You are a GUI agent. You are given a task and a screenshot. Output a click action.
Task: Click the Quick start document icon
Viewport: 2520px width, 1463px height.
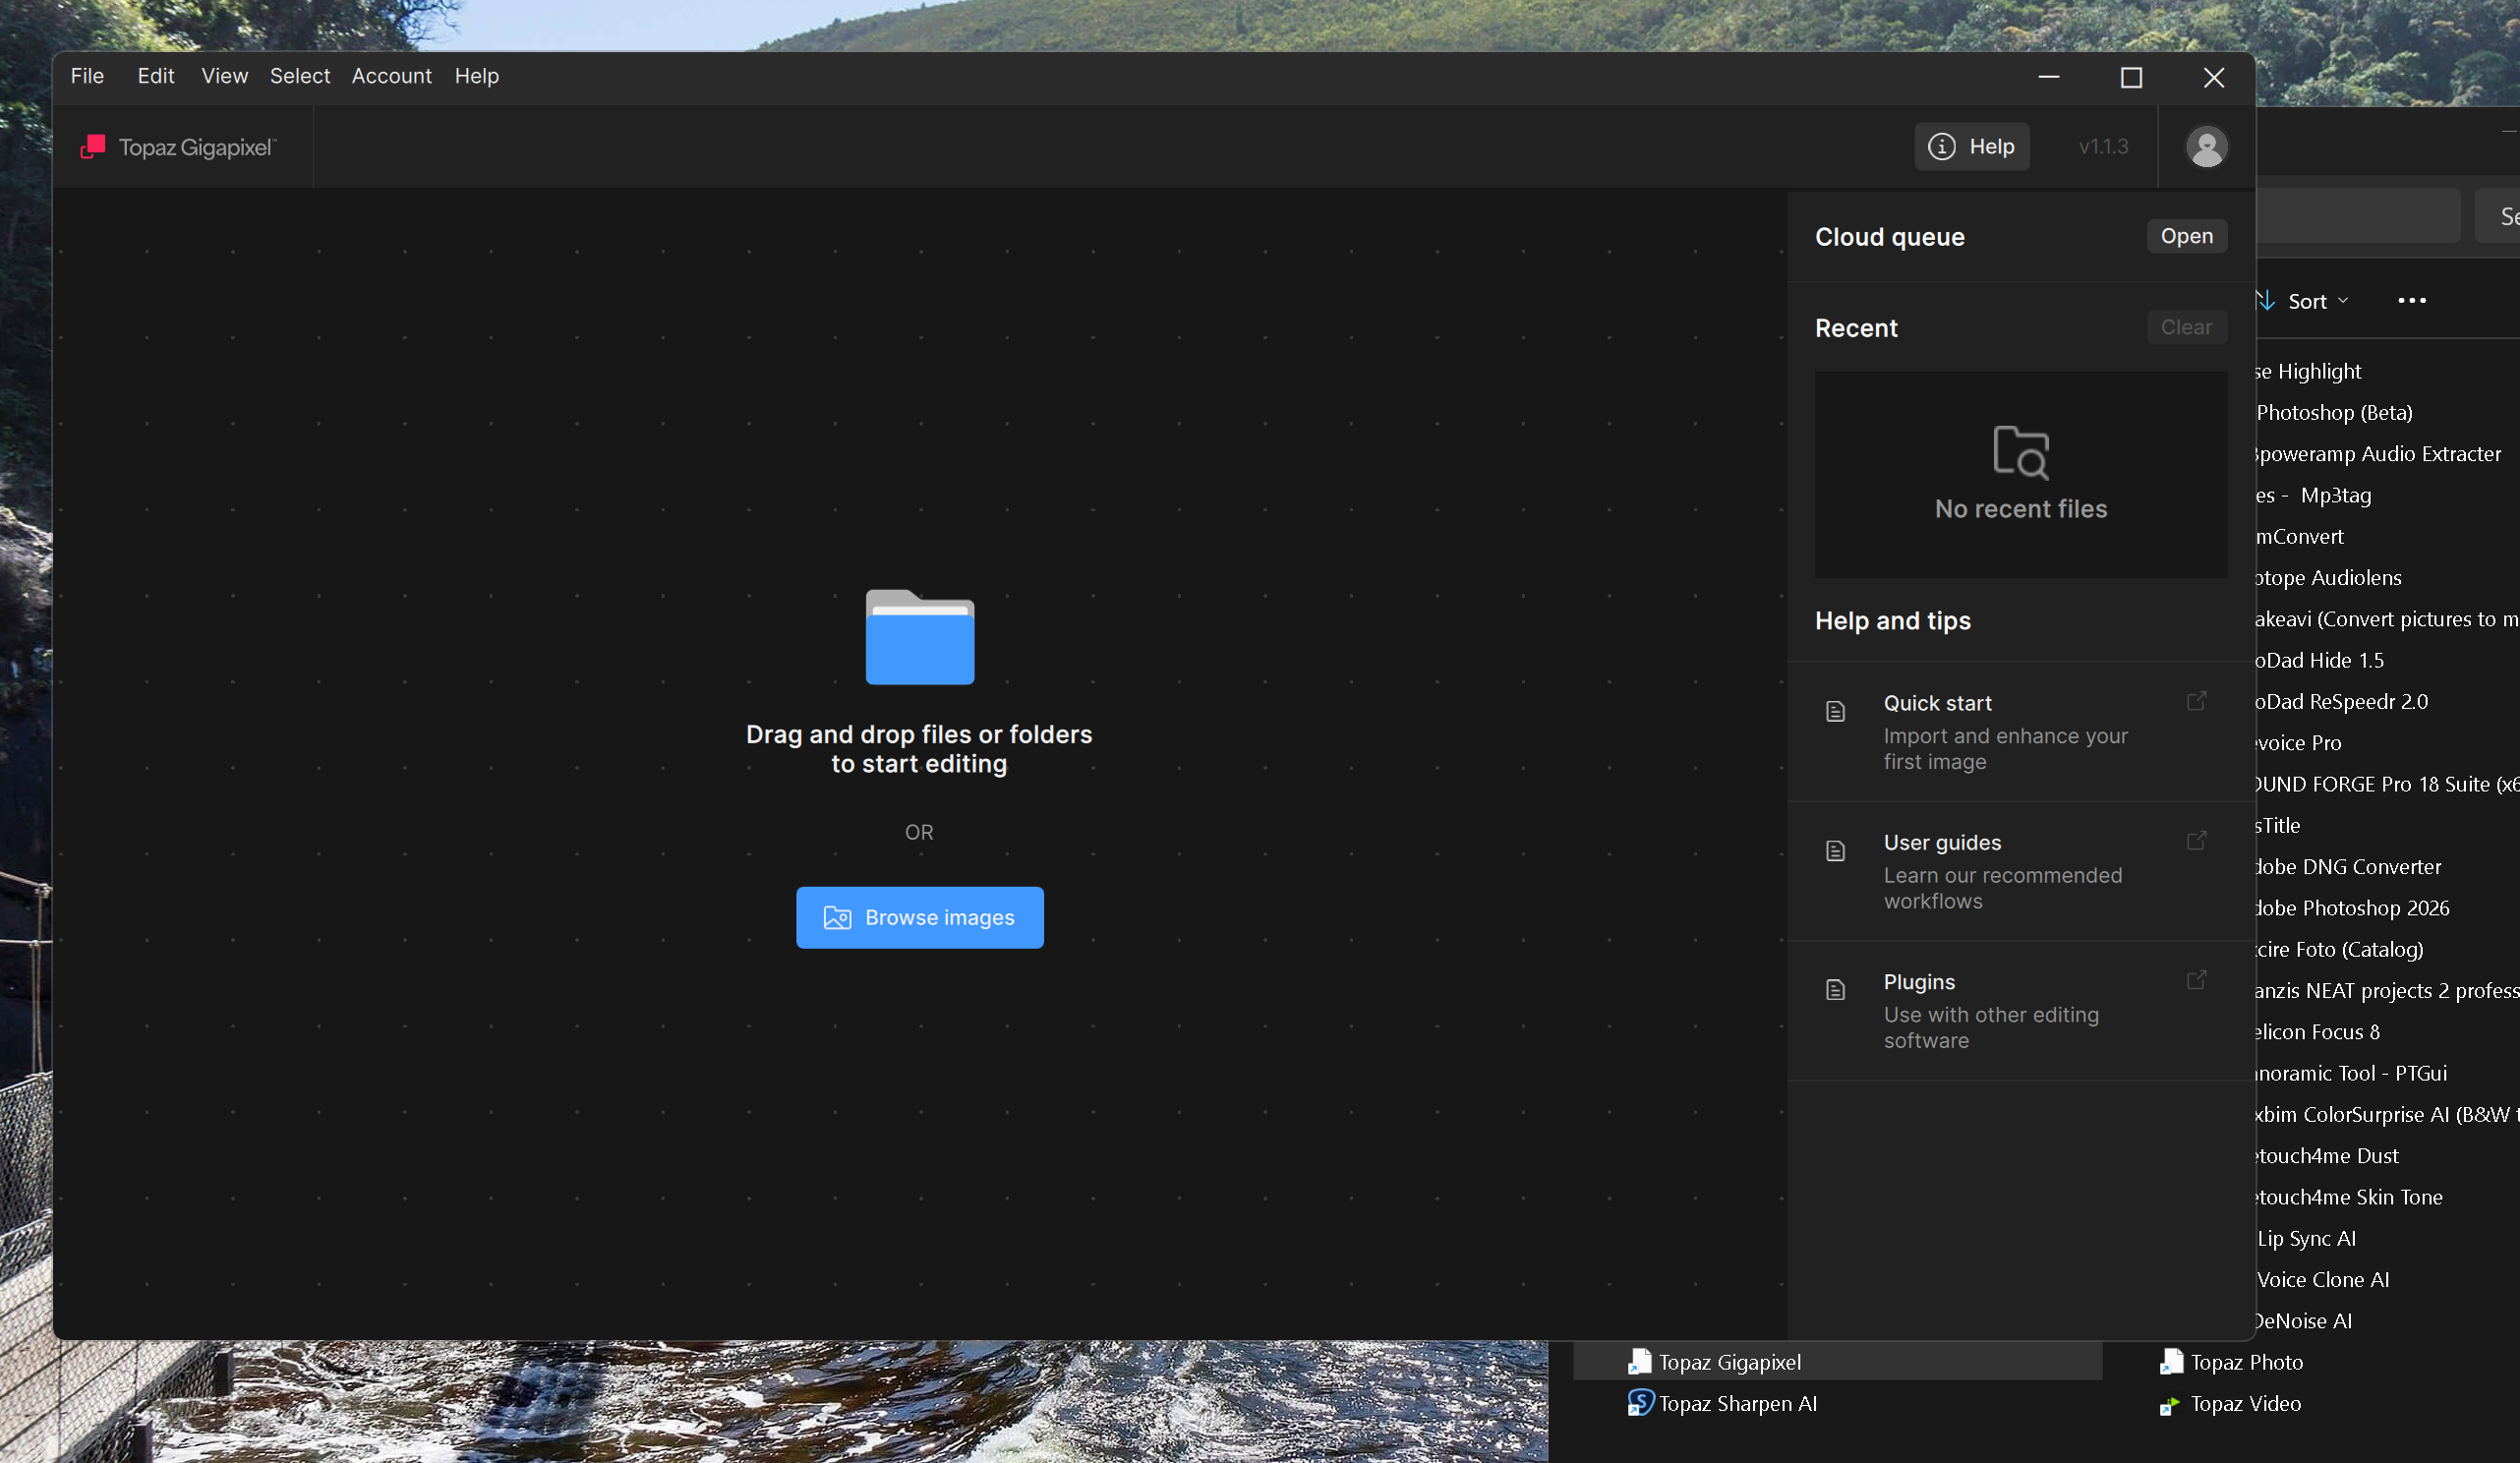tap(1835, 712)
